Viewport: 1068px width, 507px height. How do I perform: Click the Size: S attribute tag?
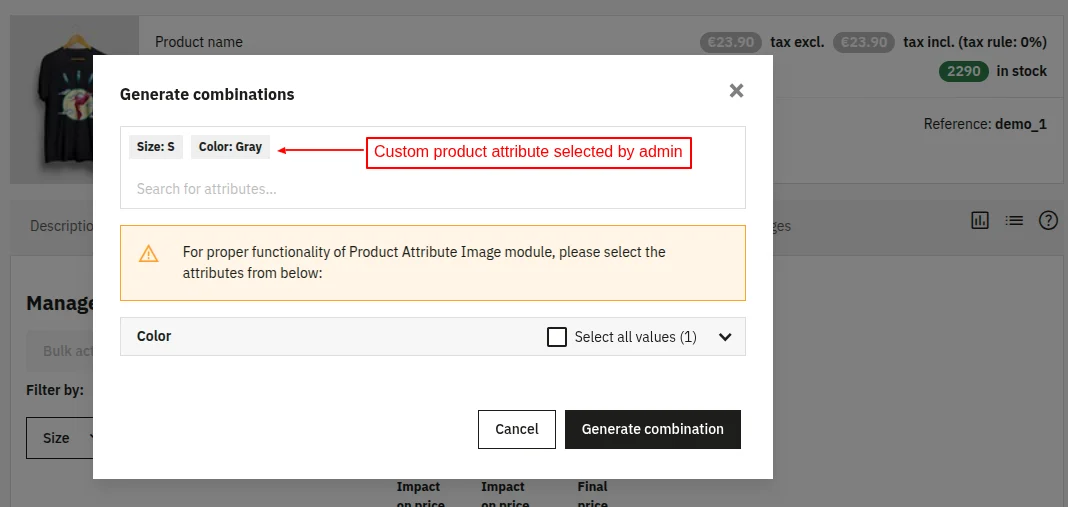coord(155,147)
